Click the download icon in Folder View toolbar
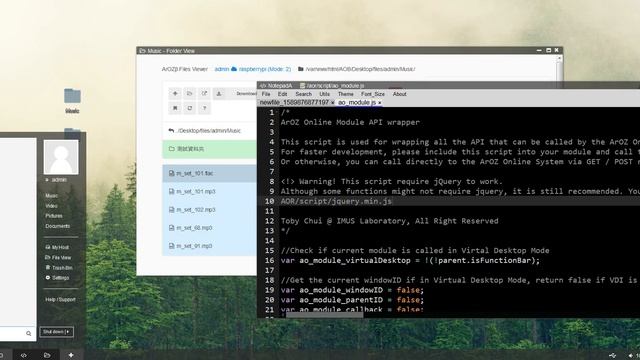 tap(219, 93)
